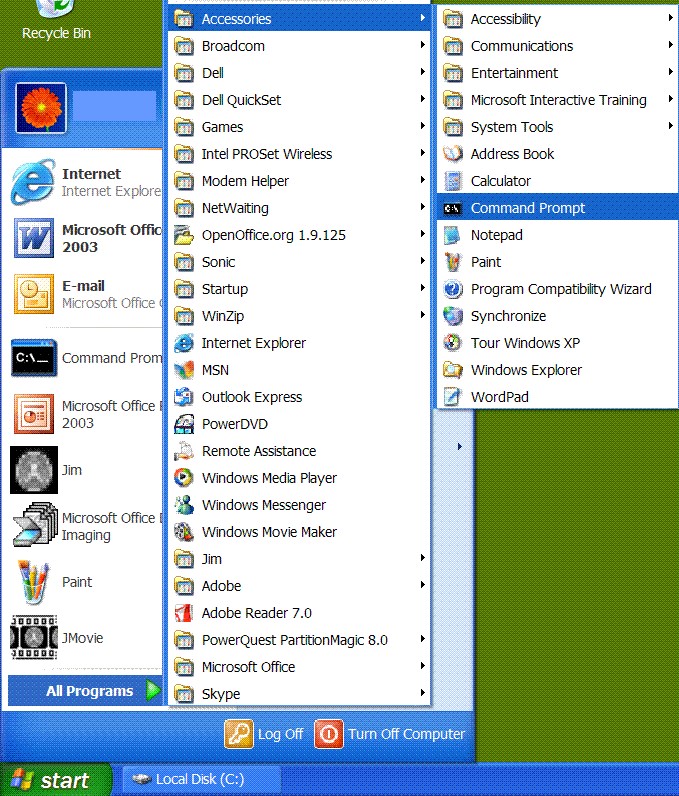
Task: Open the Startup programs folder
Action: [299, 289]
